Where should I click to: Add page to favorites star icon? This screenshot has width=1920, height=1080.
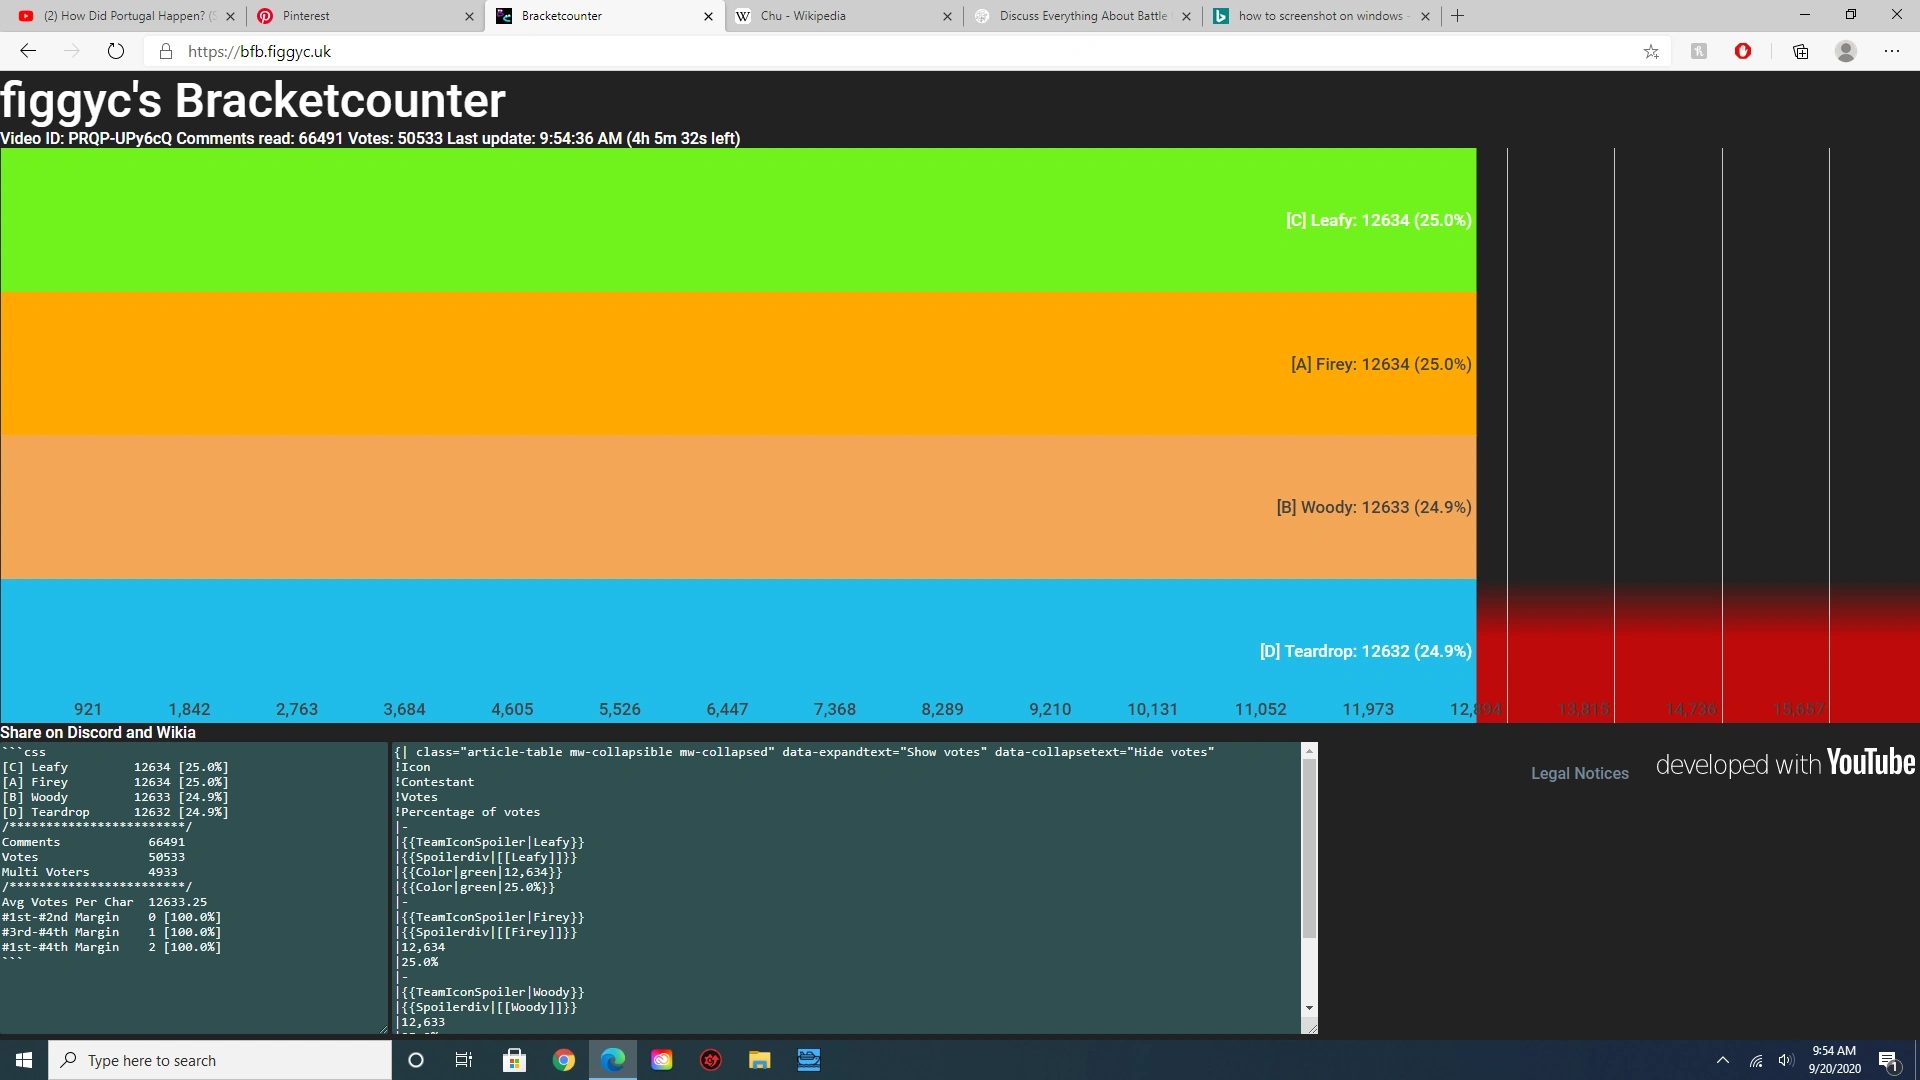click(1651, 51)
